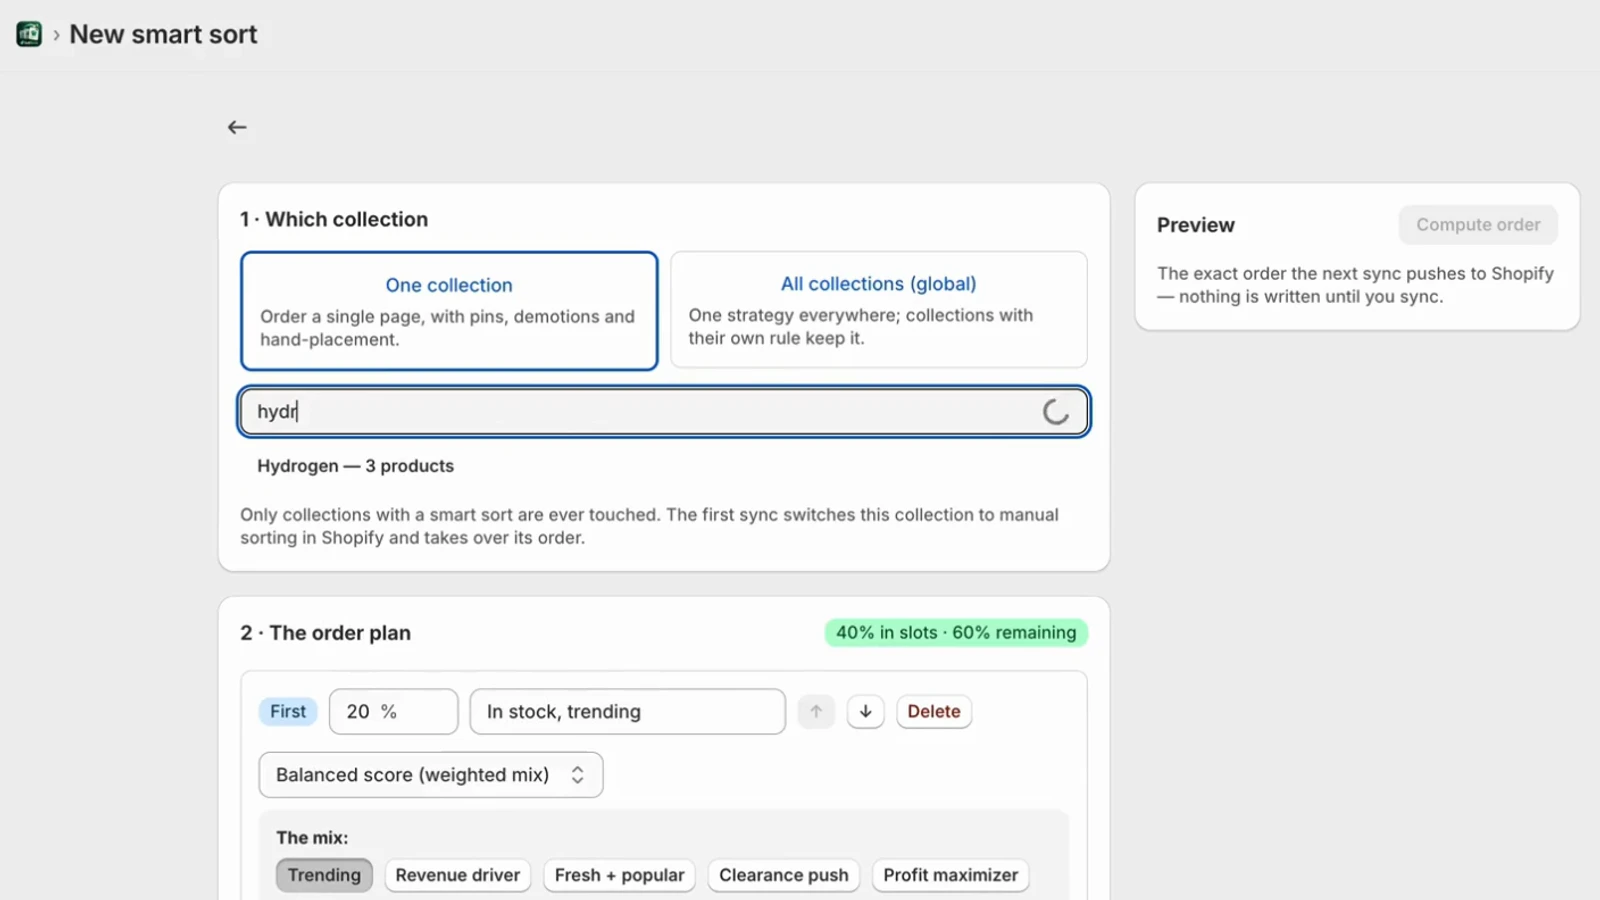Move the First slot down with the arrow
1600x900 pixels.
(x=866, y=711)
